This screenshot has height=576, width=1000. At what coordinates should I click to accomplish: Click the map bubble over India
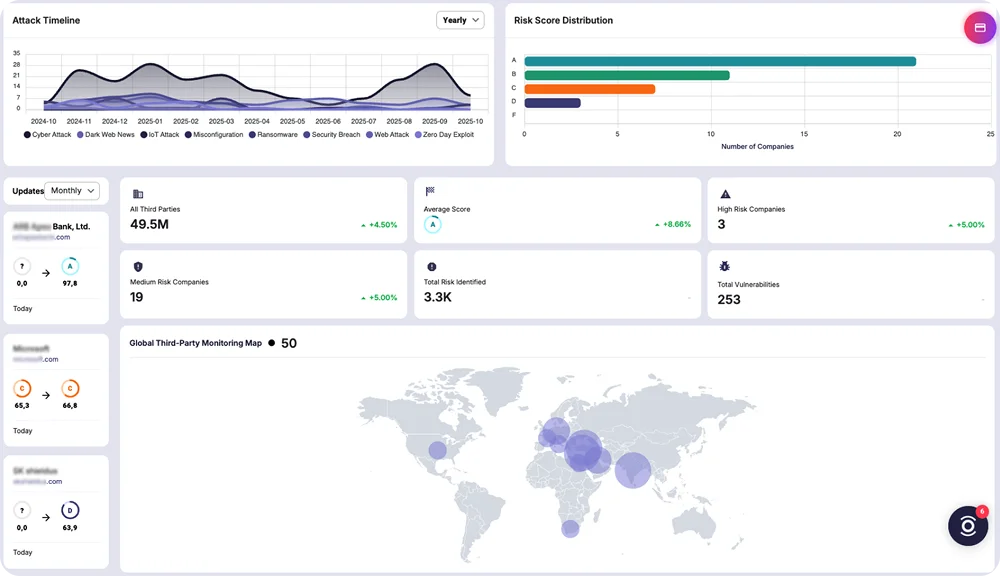point(633,470)
